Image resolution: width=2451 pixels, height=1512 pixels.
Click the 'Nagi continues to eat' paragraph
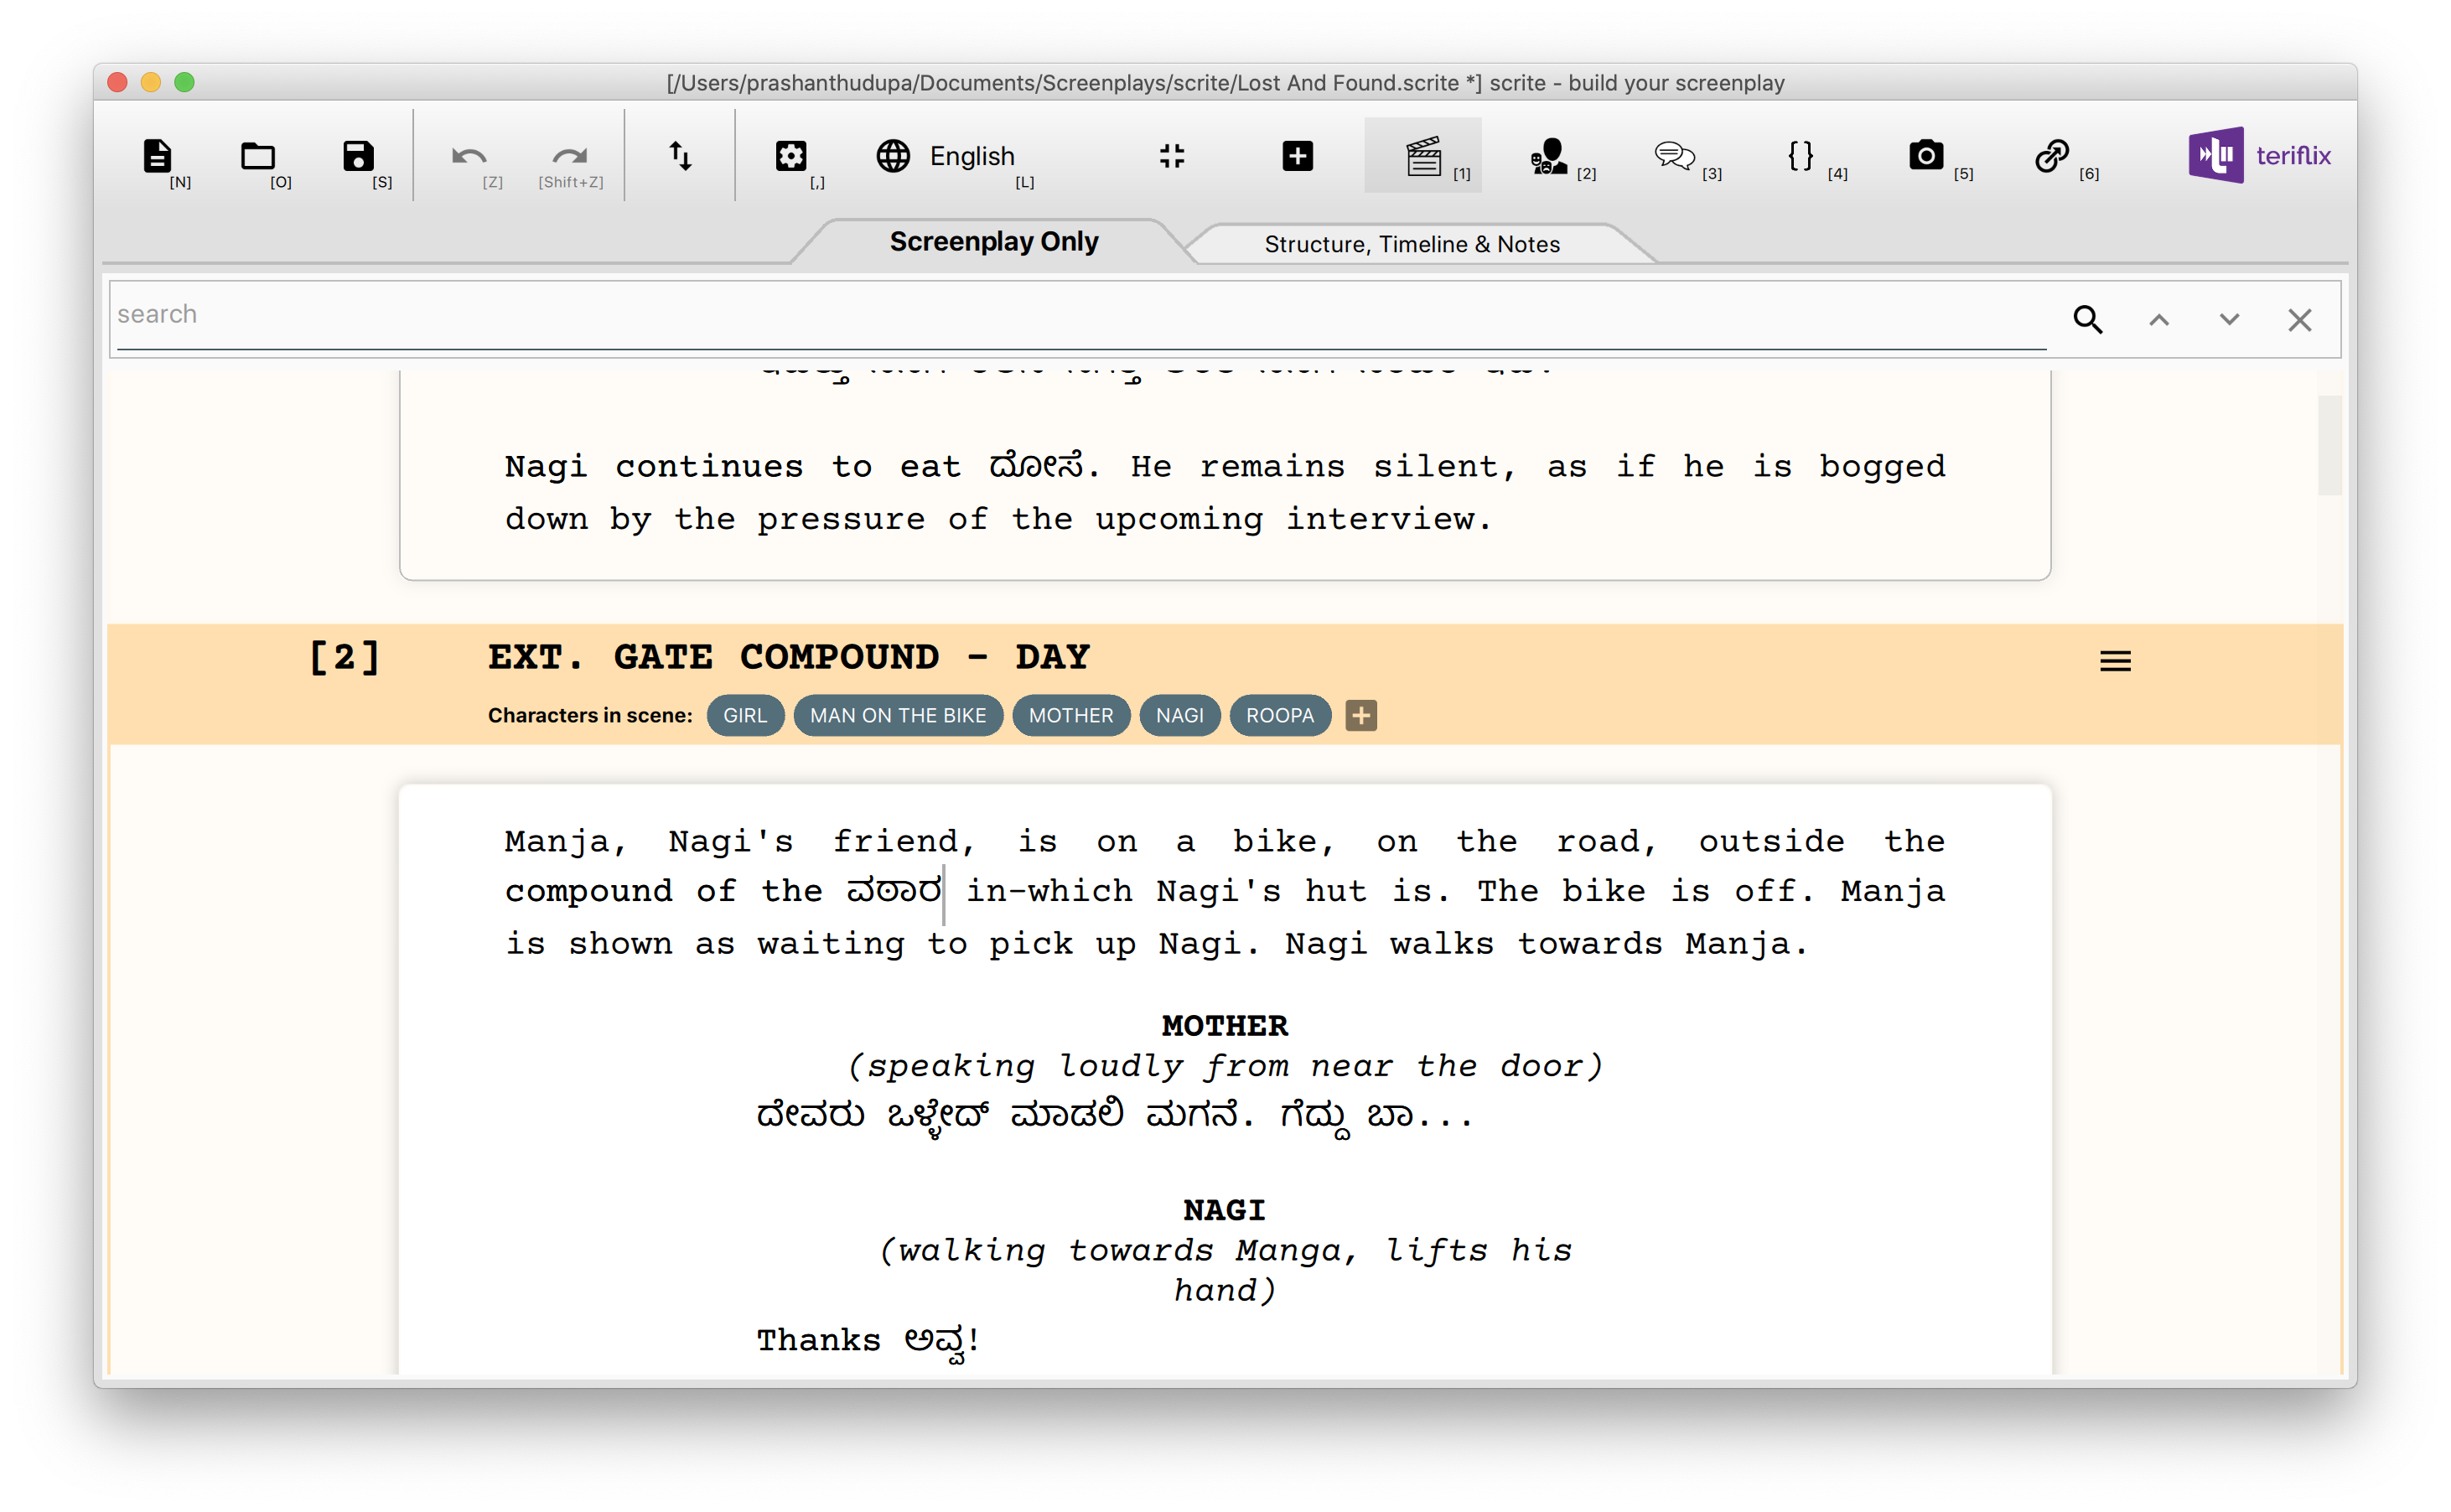pos(1225,493)
